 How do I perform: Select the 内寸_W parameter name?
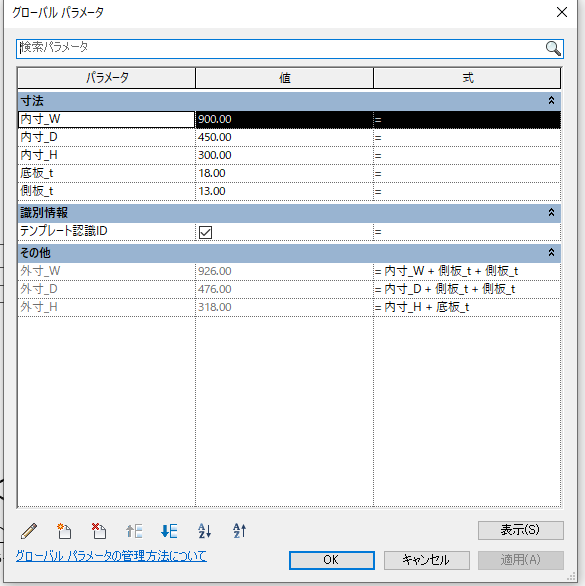(107, 119)
